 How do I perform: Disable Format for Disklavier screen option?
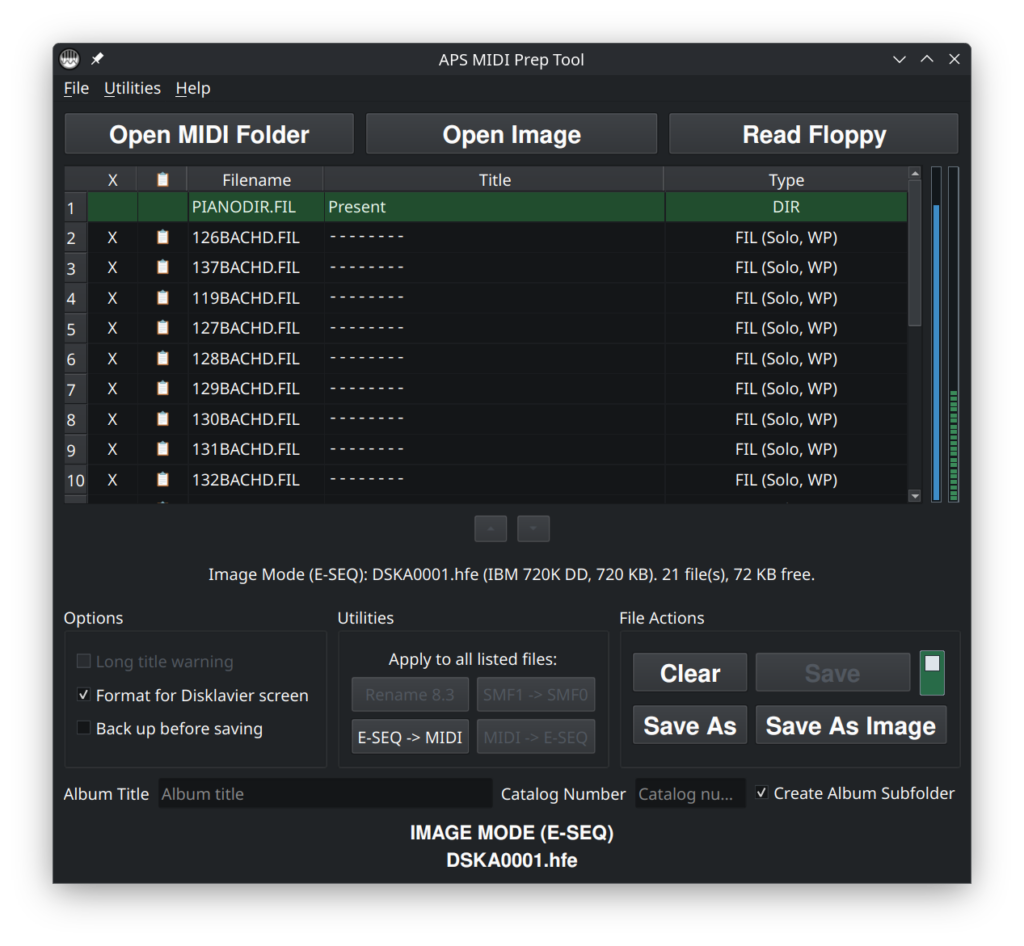(x=84, y=695)
